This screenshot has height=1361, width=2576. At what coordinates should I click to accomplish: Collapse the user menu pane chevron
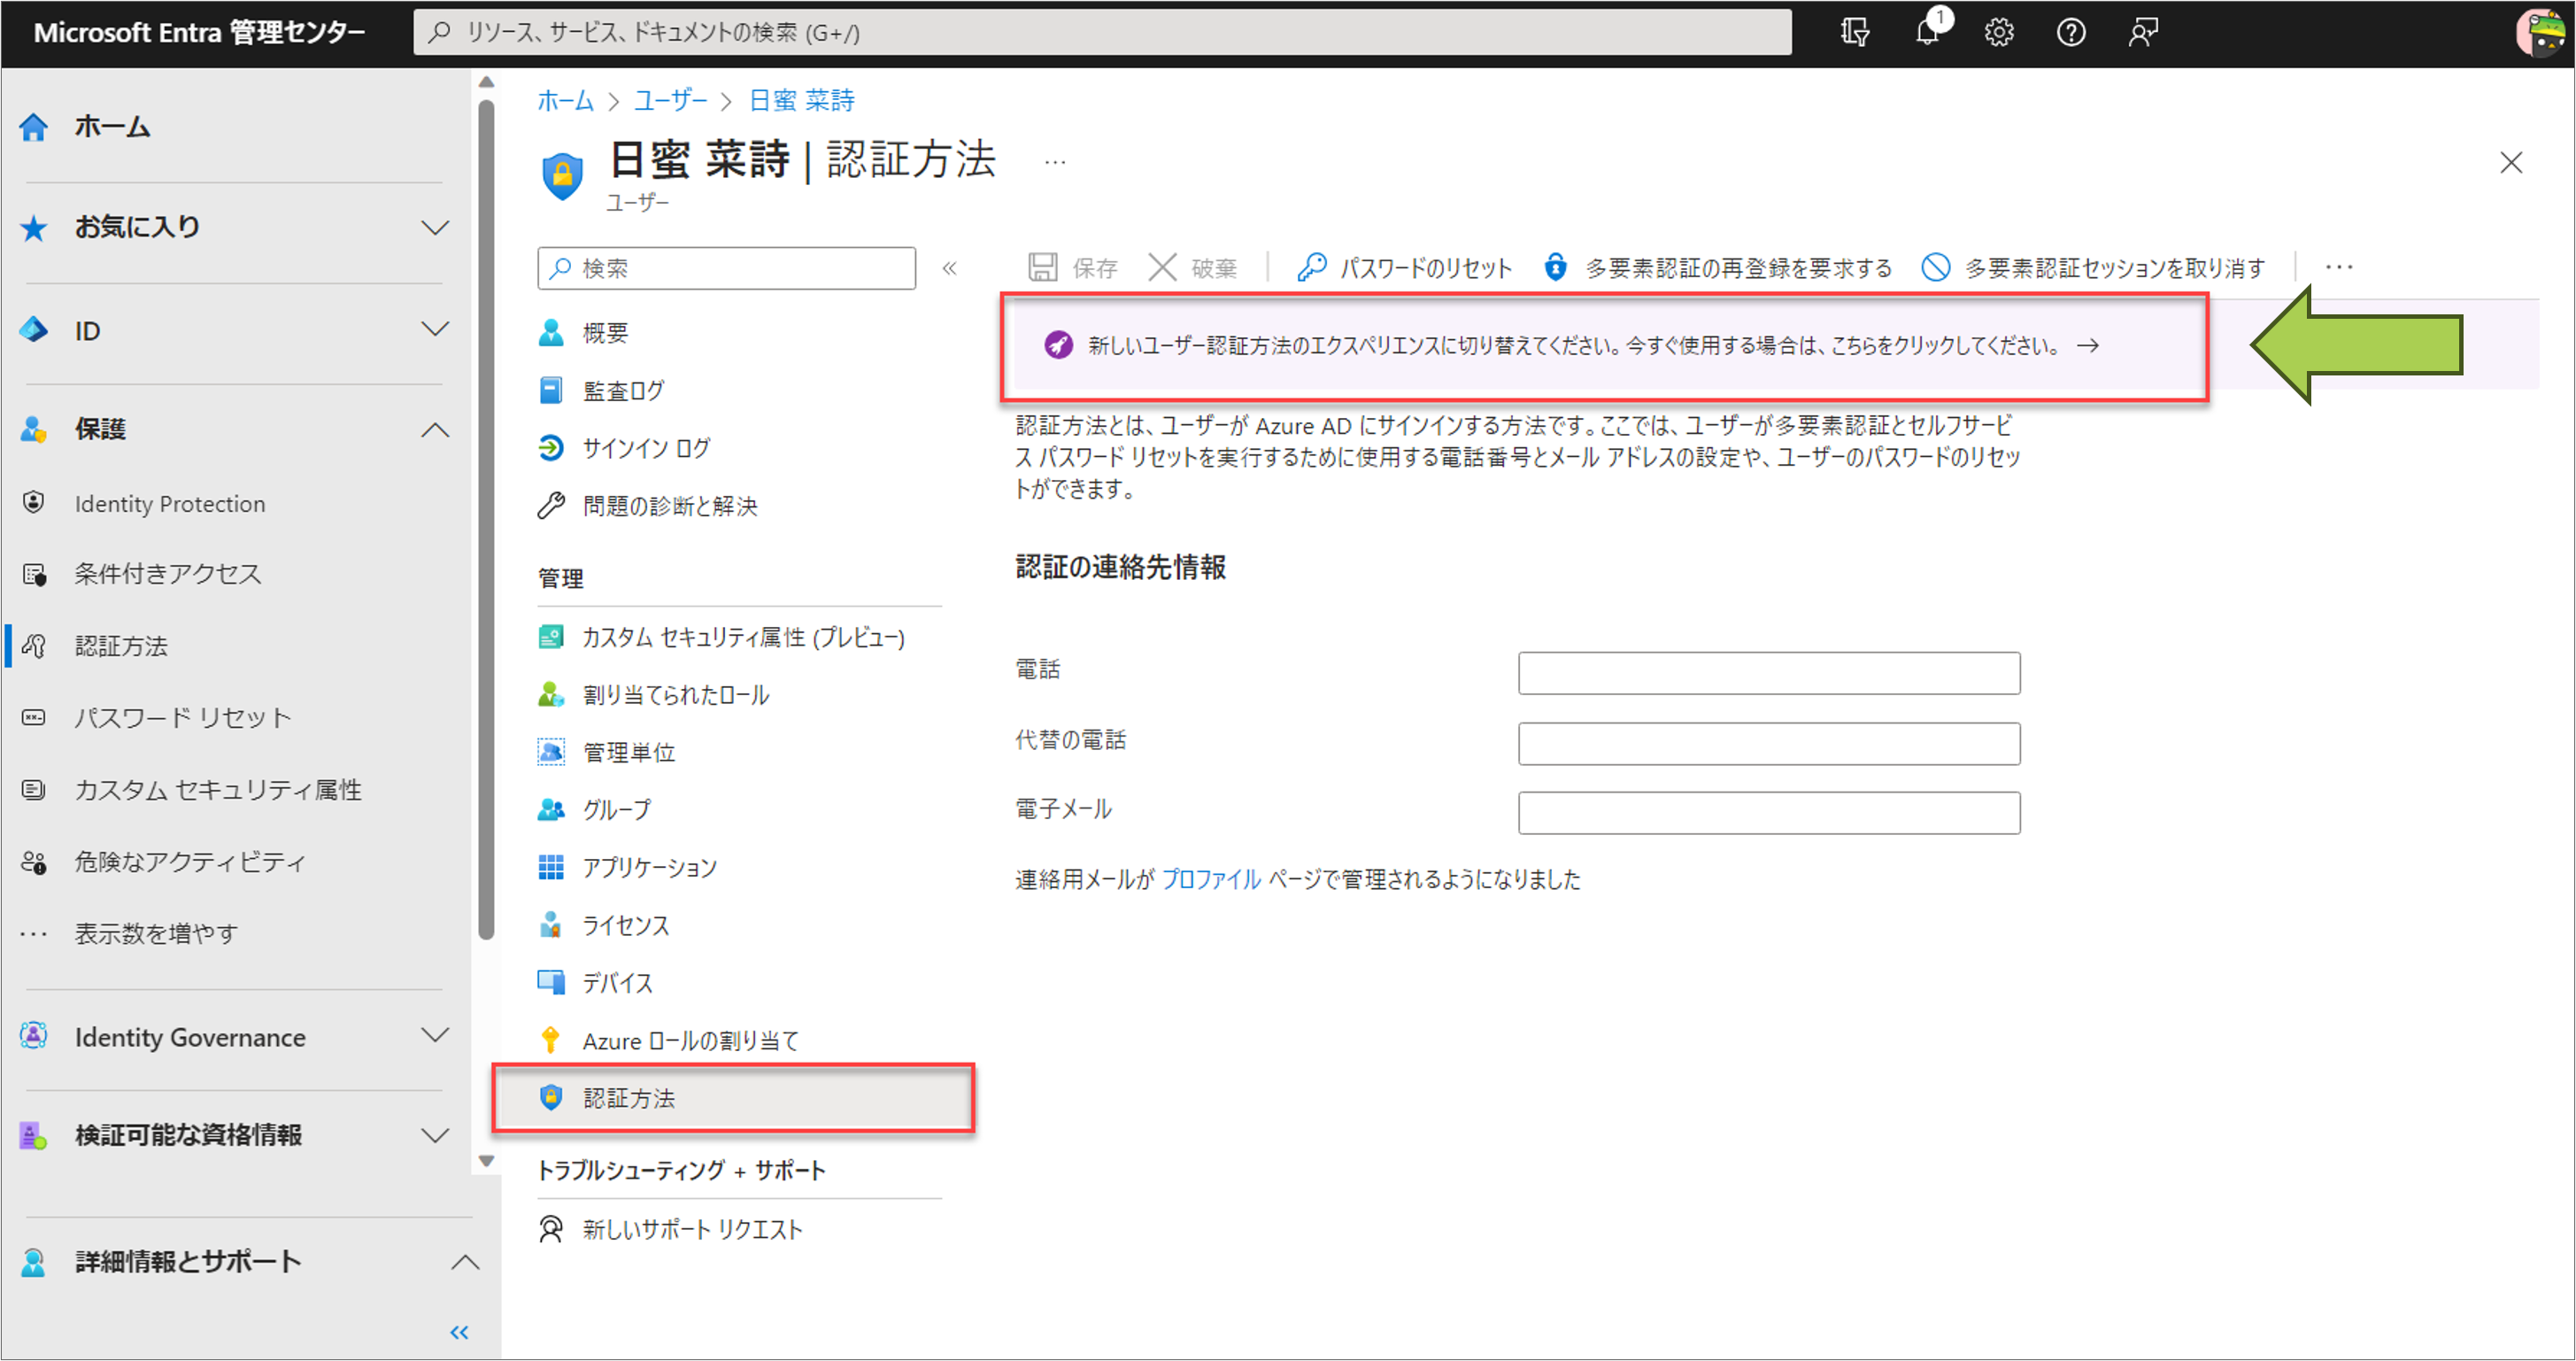click(950, 268)
